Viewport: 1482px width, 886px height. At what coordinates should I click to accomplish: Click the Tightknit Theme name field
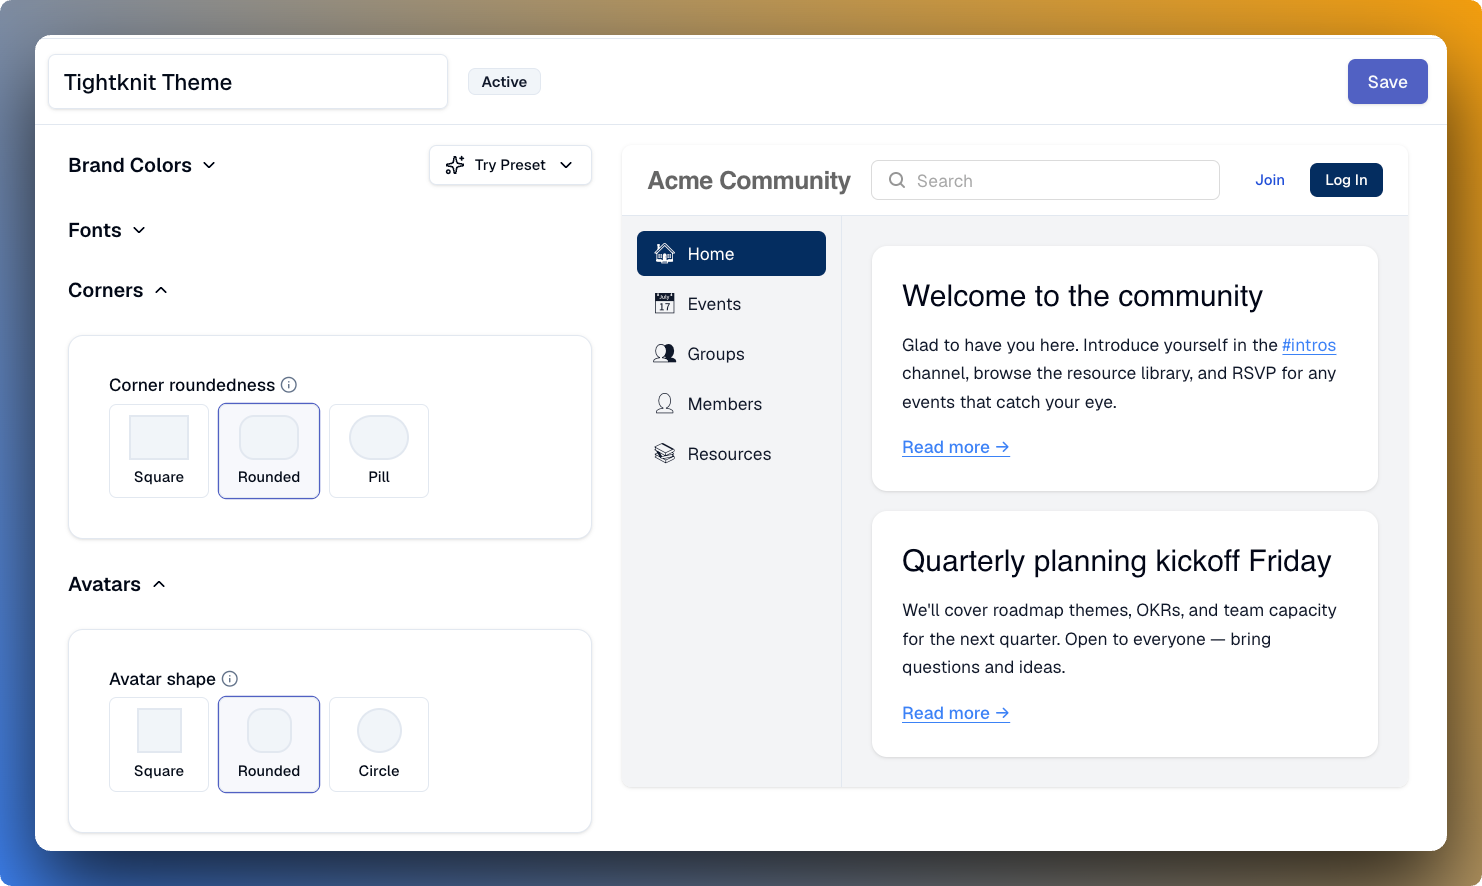[x=248, y=82]
